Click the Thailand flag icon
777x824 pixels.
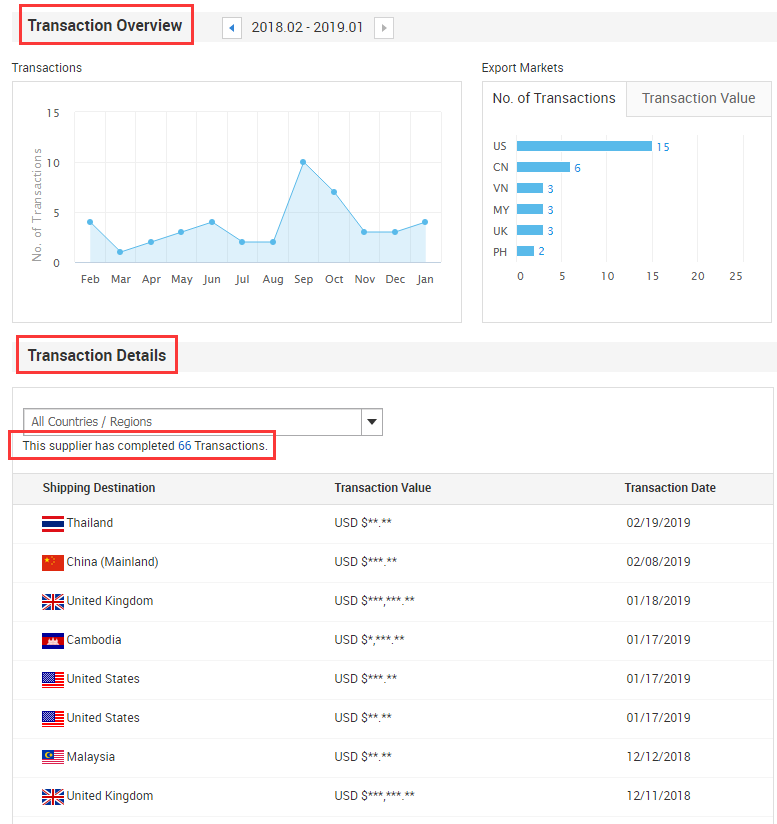tap(53, 523)
